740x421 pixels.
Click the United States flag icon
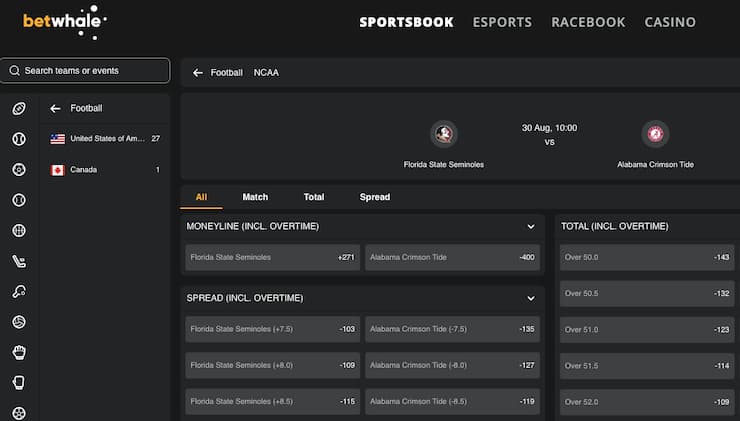click(58, 139)
